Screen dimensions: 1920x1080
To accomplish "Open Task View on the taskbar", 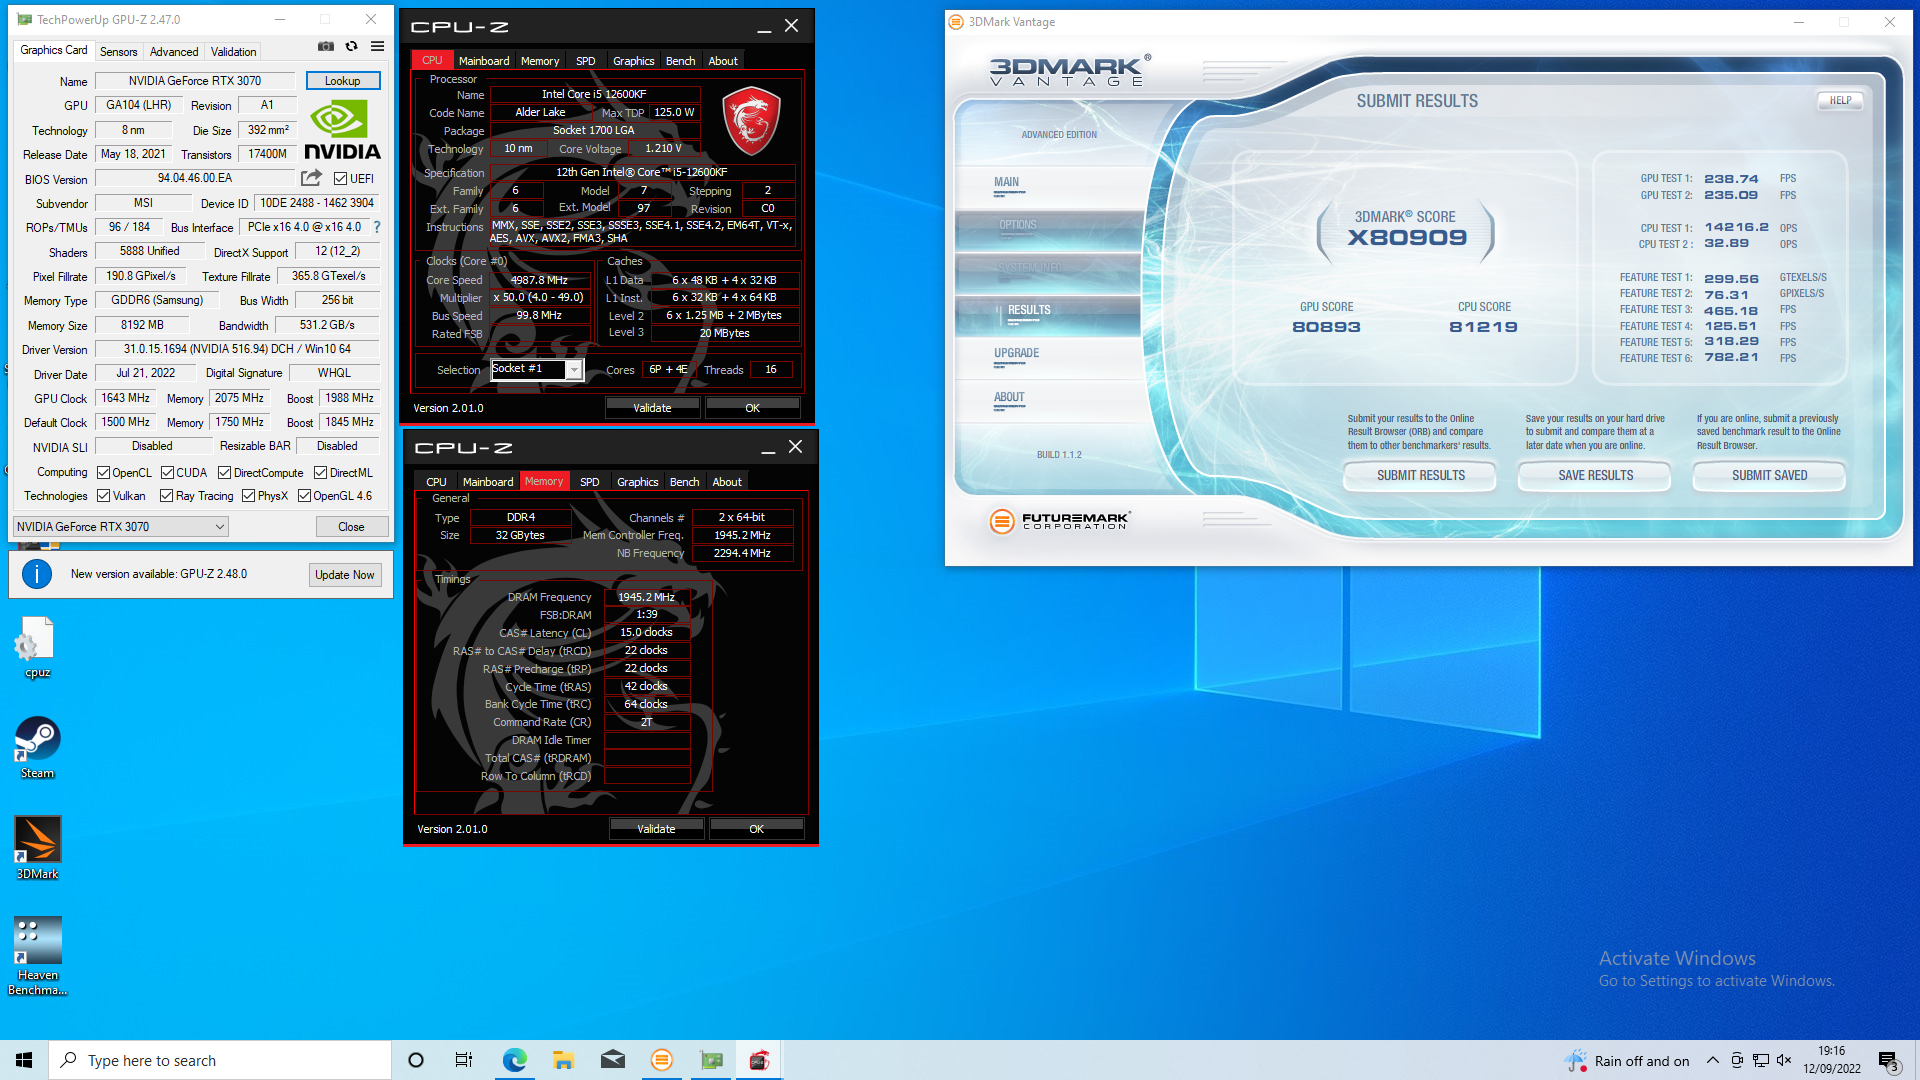I will click(x=464, y=1060).
